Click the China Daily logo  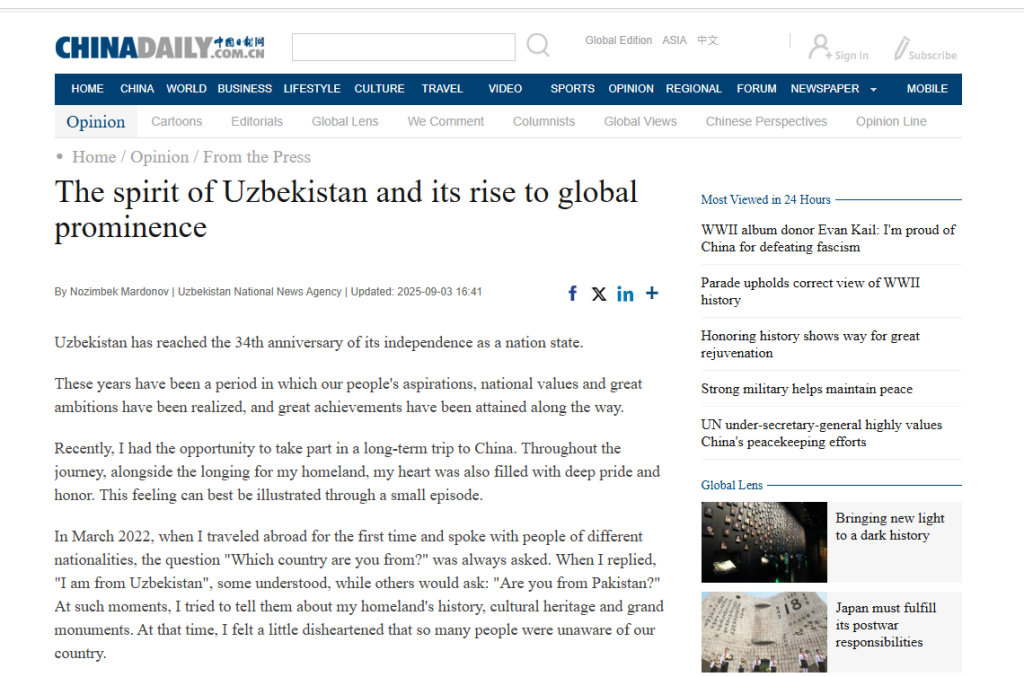coord(160,47)
